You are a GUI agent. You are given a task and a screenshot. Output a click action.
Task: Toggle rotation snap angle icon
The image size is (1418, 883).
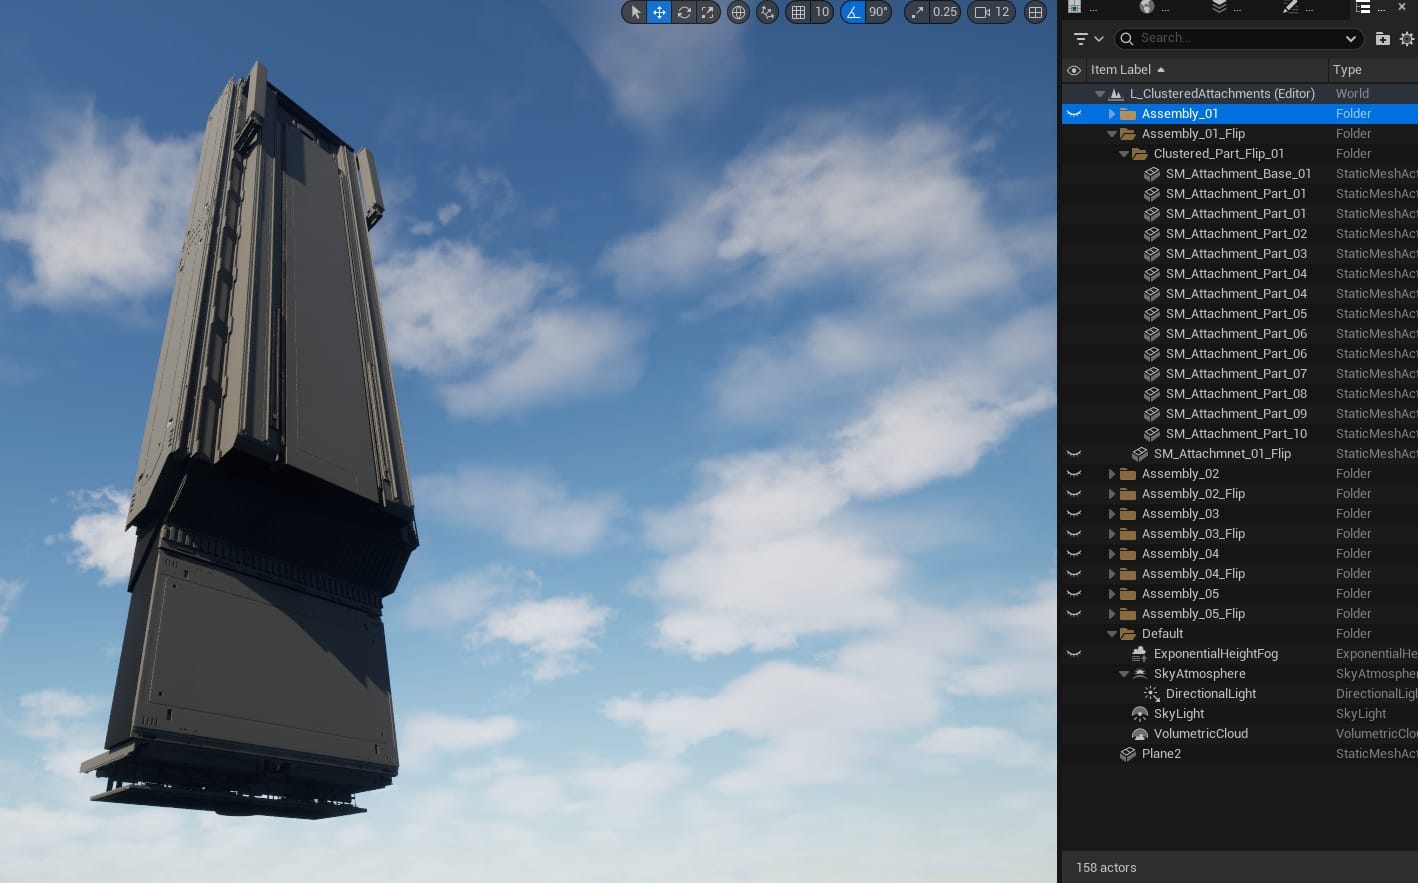point(853,12)
